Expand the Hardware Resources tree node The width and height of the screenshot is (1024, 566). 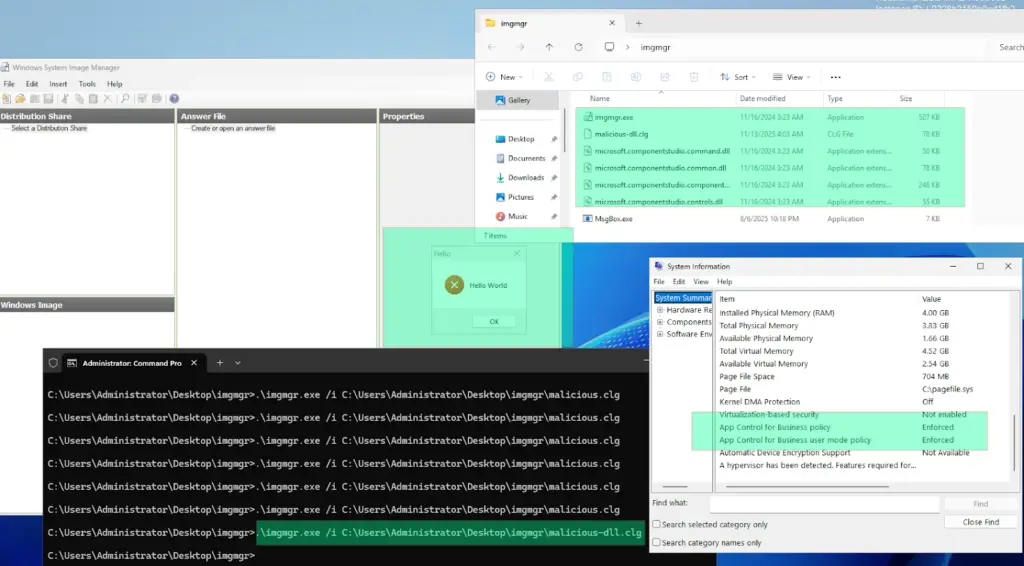click(x=660, y=310)
